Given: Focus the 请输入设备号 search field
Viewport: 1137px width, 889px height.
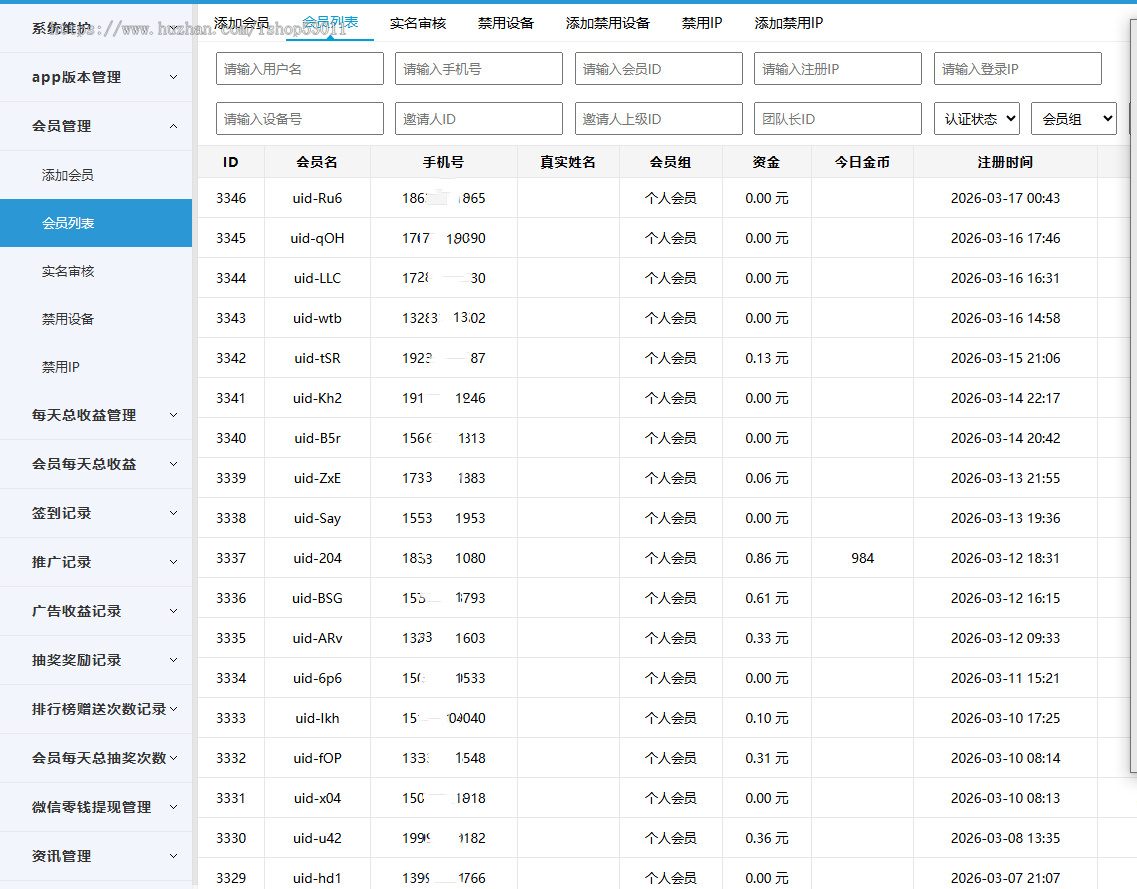Looking at the screenshot, I should pos(299,119).
